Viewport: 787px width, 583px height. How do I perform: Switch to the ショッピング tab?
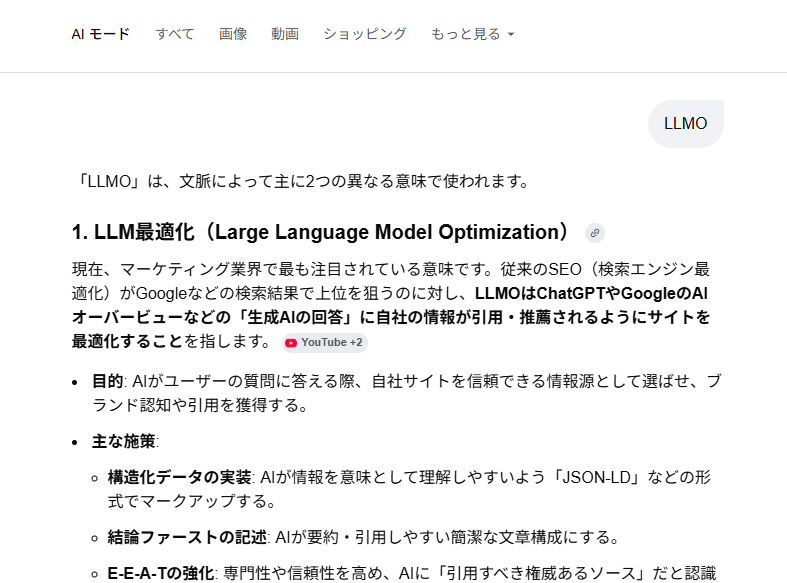pos(364,34)
